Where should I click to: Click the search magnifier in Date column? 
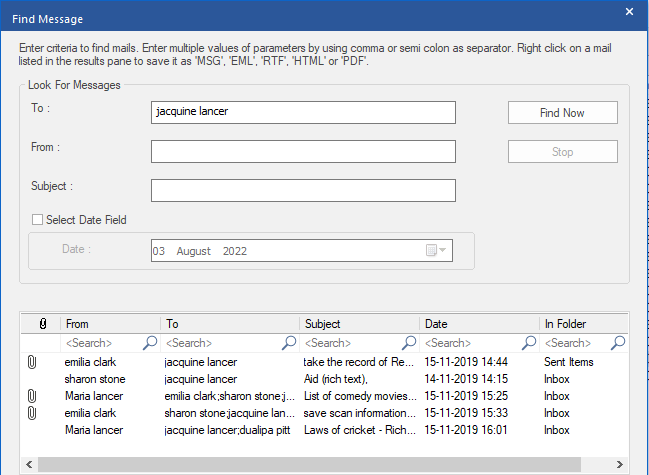click(529, 343)
